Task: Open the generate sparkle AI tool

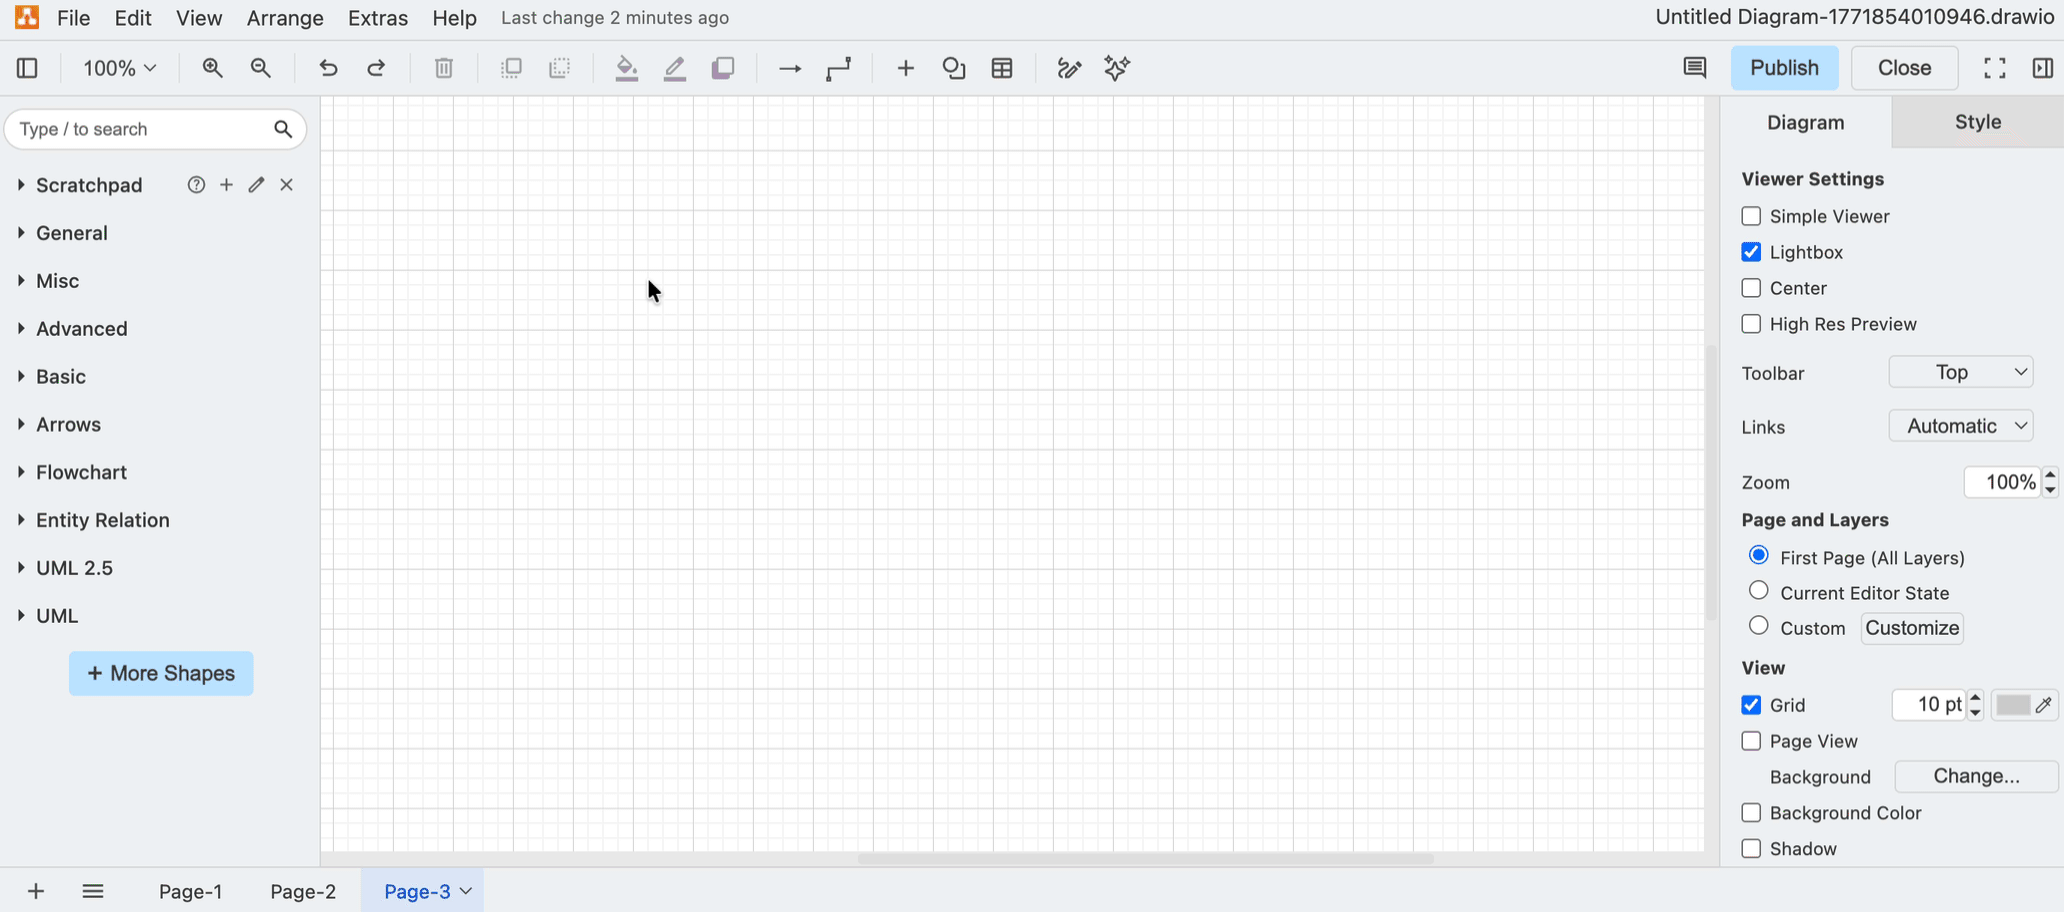Action: (x=1117, y=68)
